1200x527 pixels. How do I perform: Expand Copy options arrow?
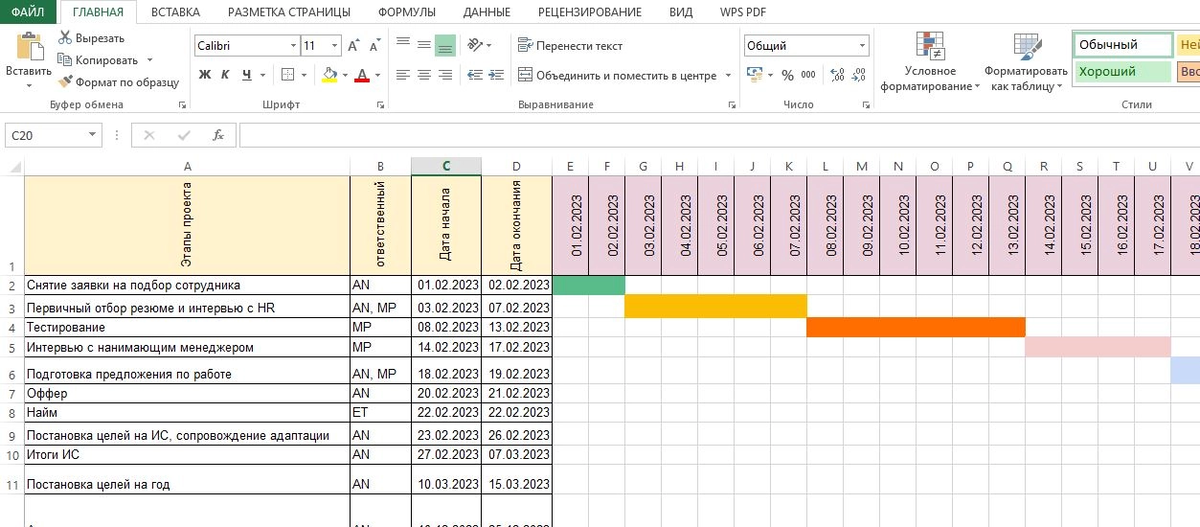(x=148, y=60)
